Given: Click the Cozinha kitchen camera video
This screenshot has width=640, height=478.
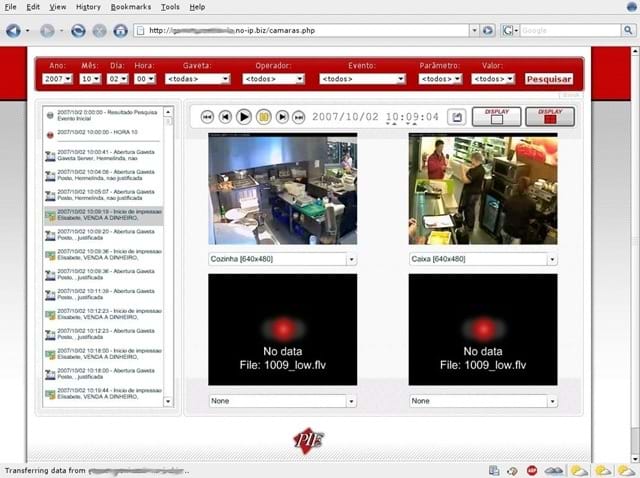Looking at the screenshot, I should (x=282, y=189).
